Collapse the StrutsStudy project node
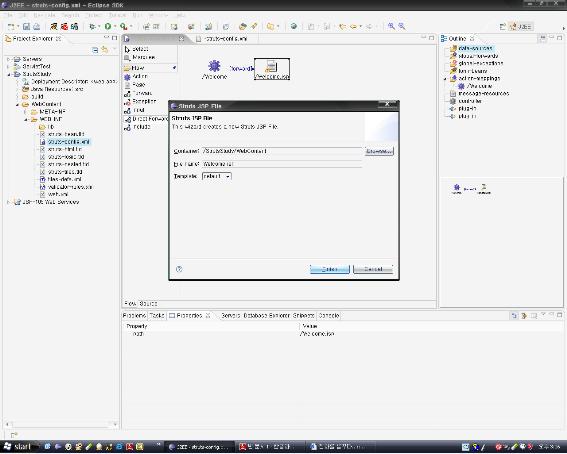567x454 pixels. [x=9, y=74]
